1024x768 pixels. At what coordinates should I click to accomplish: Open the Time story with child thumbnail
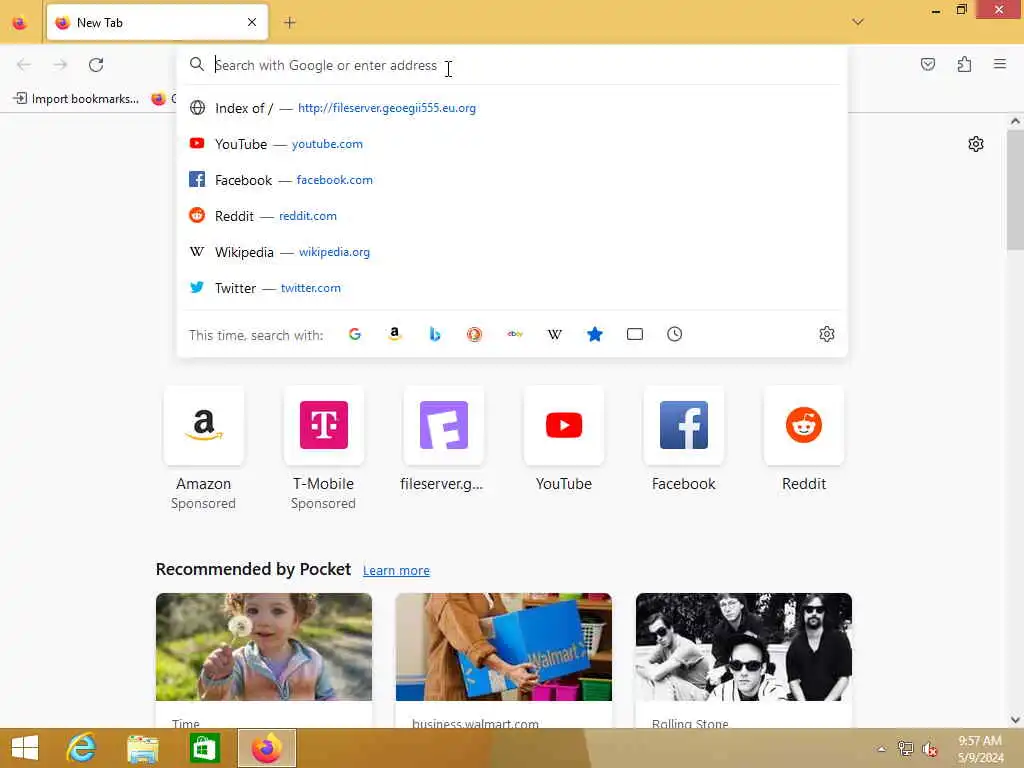(x=264, y=647)
